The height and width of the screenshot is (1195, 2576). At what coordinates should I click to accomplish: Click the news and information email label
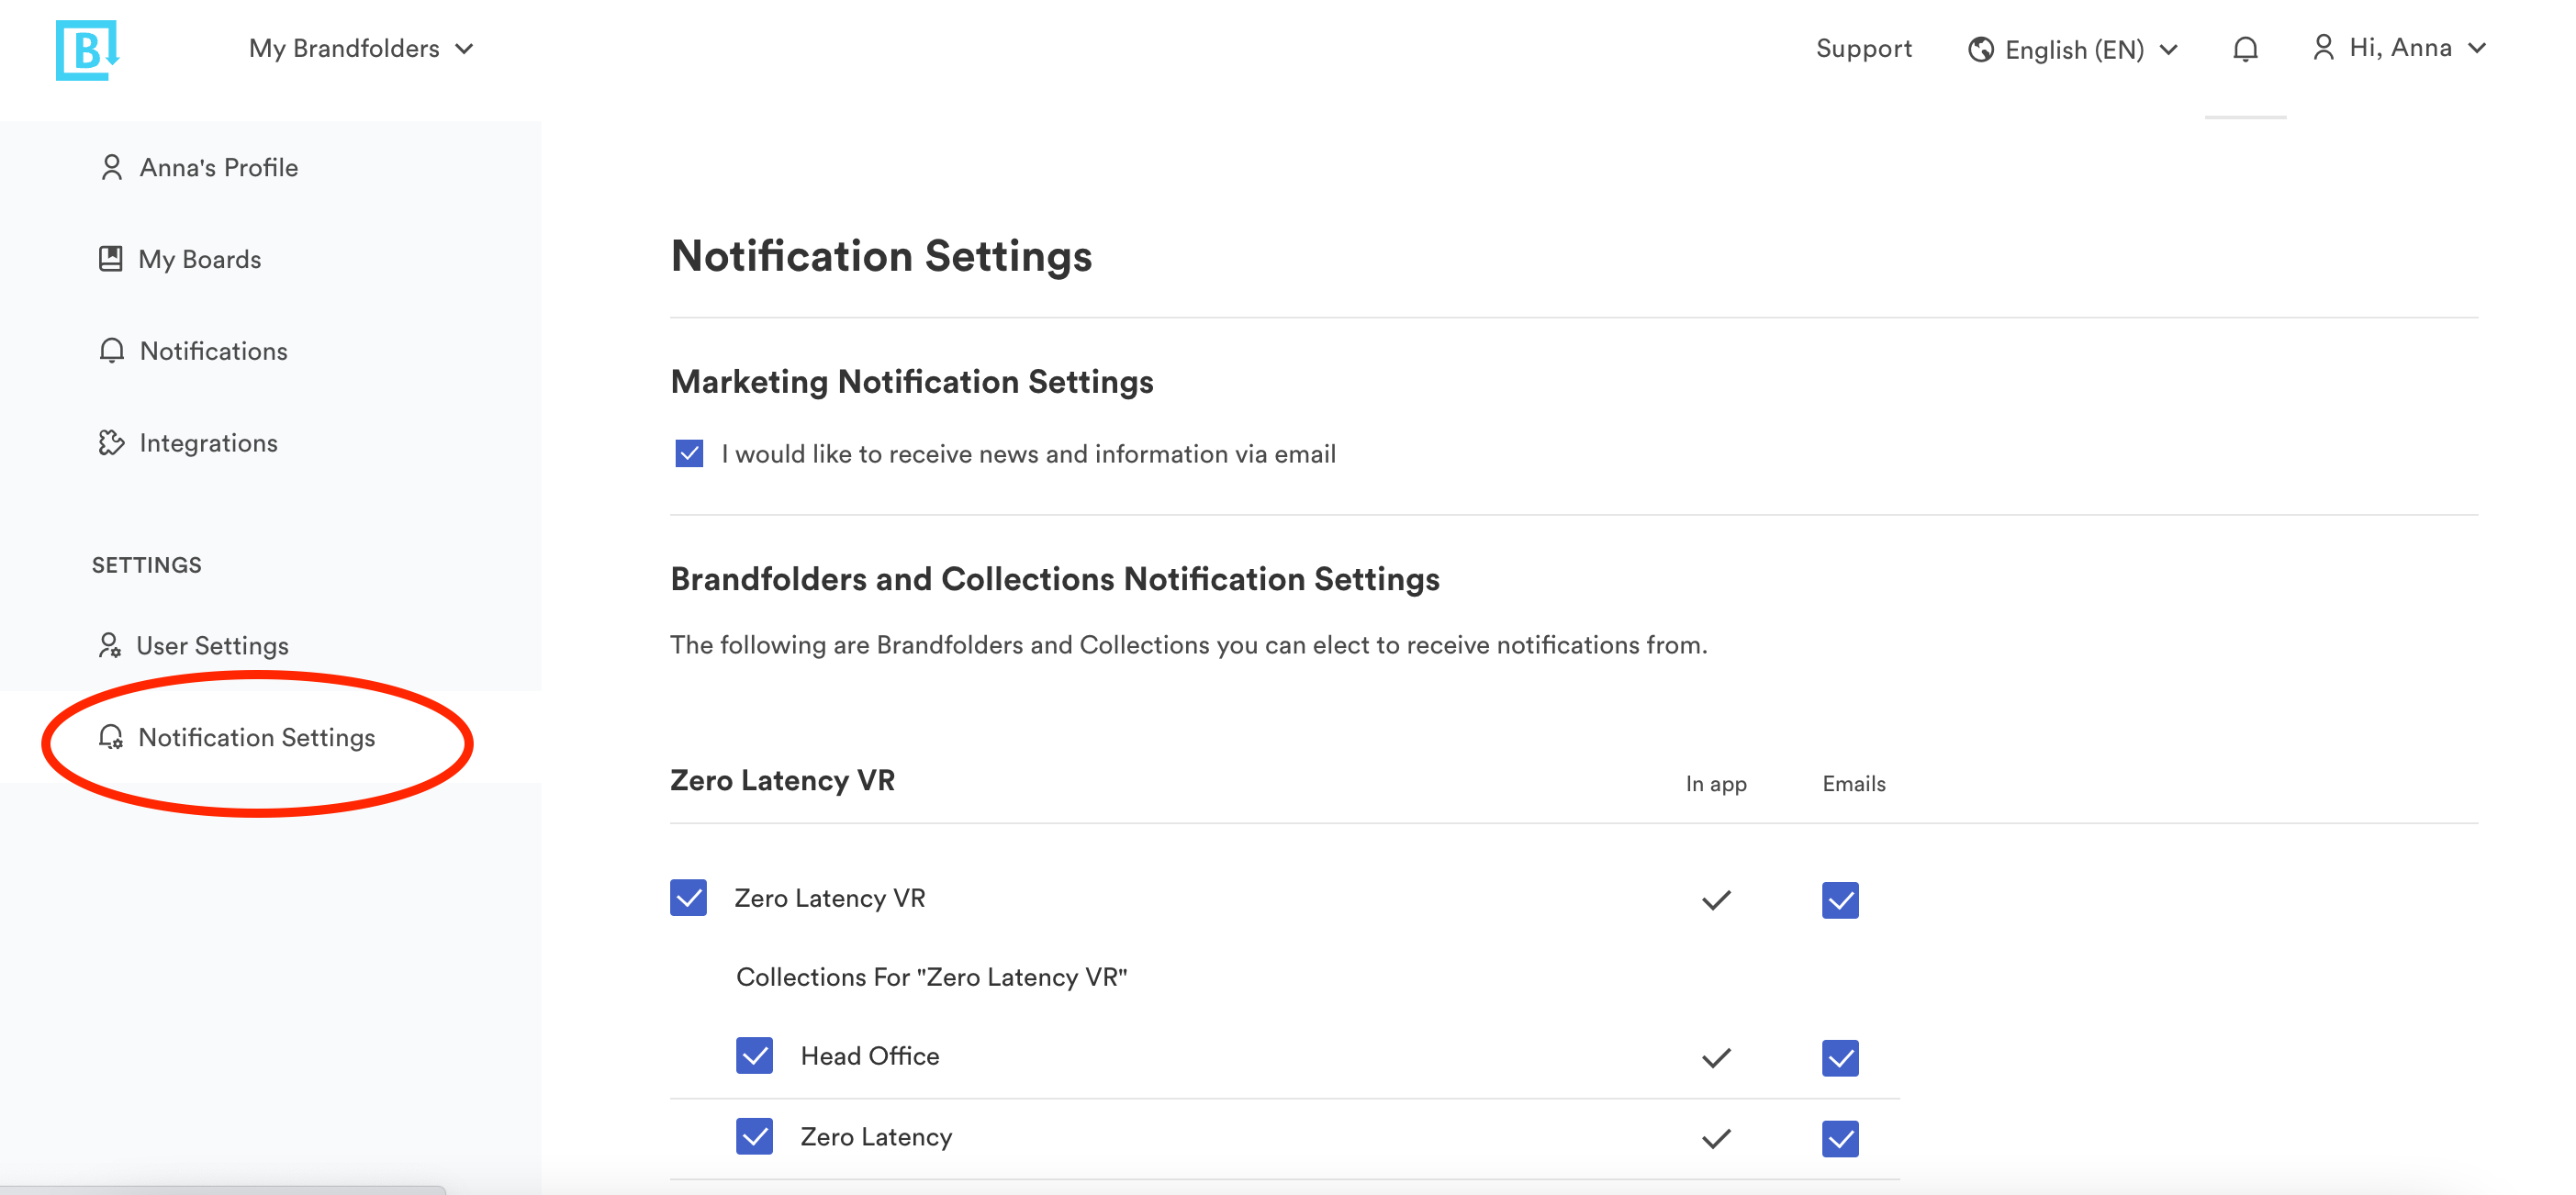click(x=1028, y=454)
